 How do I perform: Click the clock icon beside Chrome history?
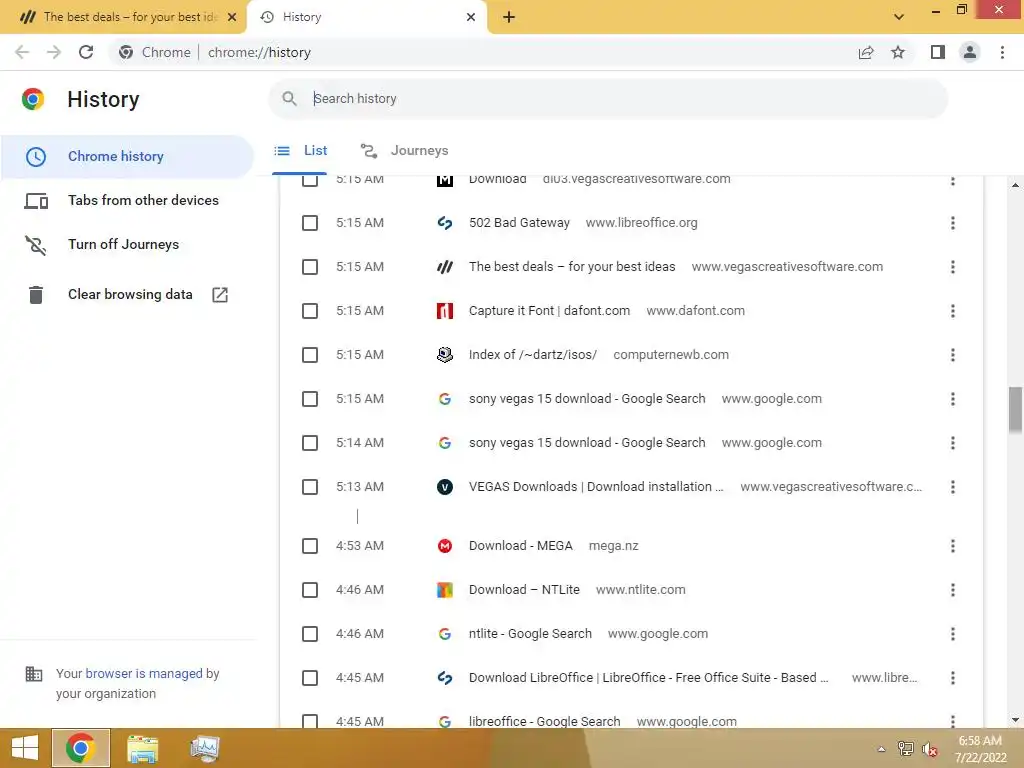(36, 157)
